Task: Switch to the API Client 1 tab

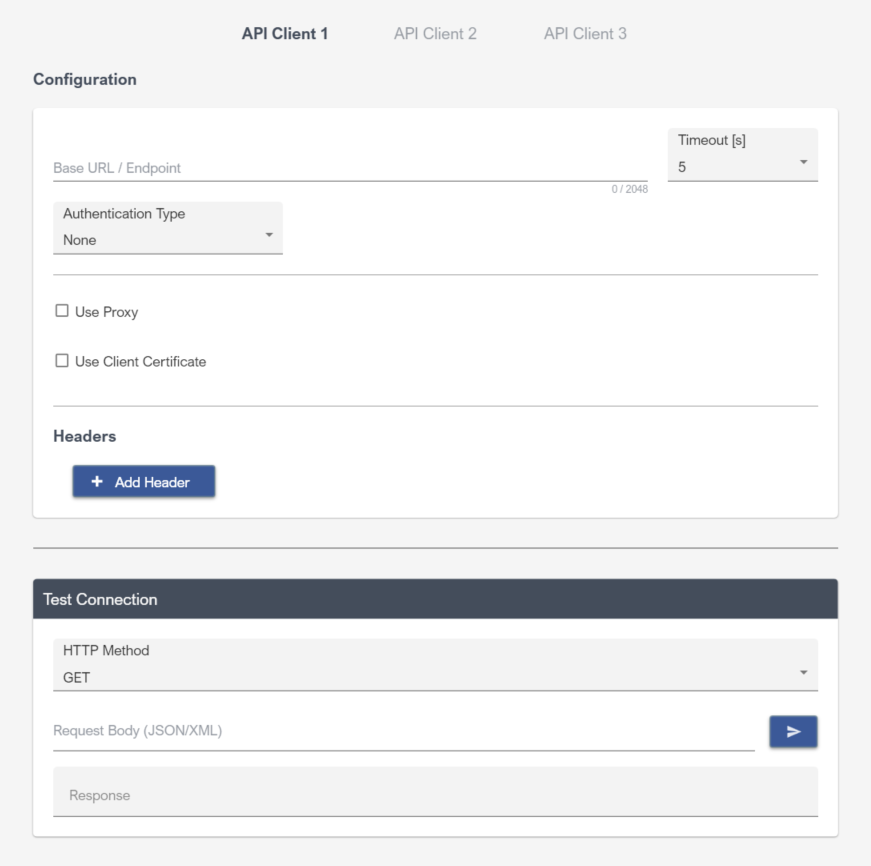Action: click(x=285, y=34)
